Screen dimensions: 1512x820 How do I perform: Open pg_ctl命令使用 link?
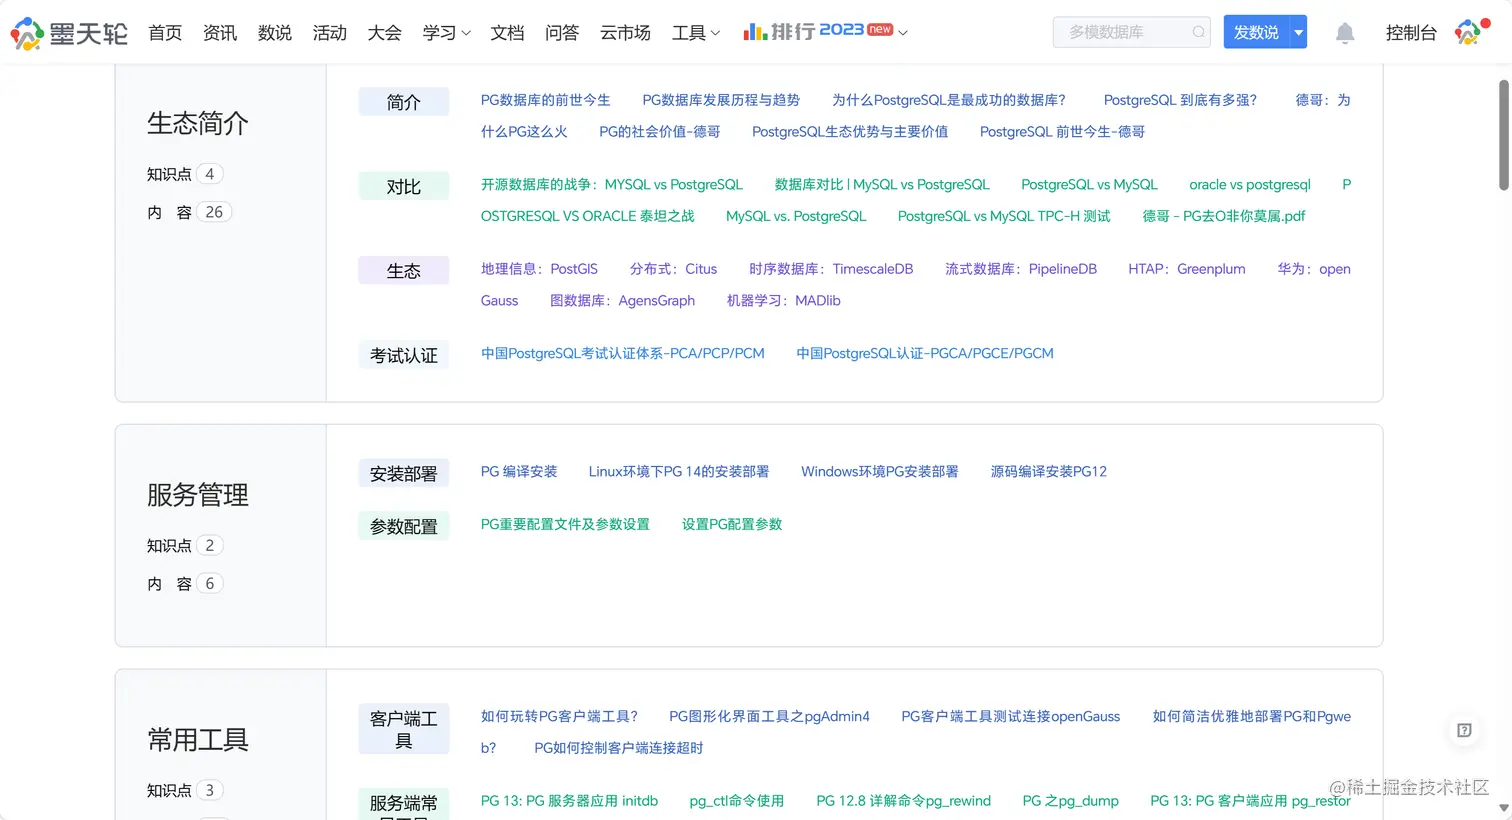tap(737, 801)
